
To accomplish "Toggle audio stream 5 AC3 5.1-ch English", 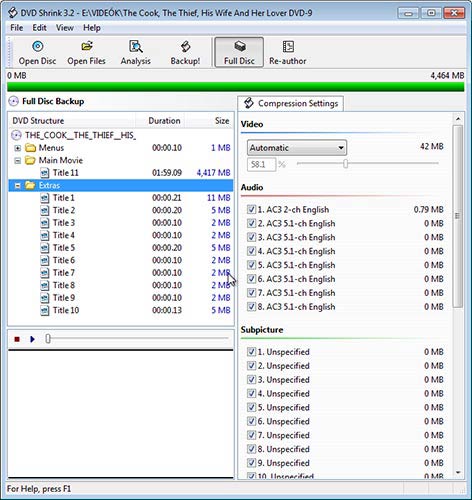I will pos(251,265).
